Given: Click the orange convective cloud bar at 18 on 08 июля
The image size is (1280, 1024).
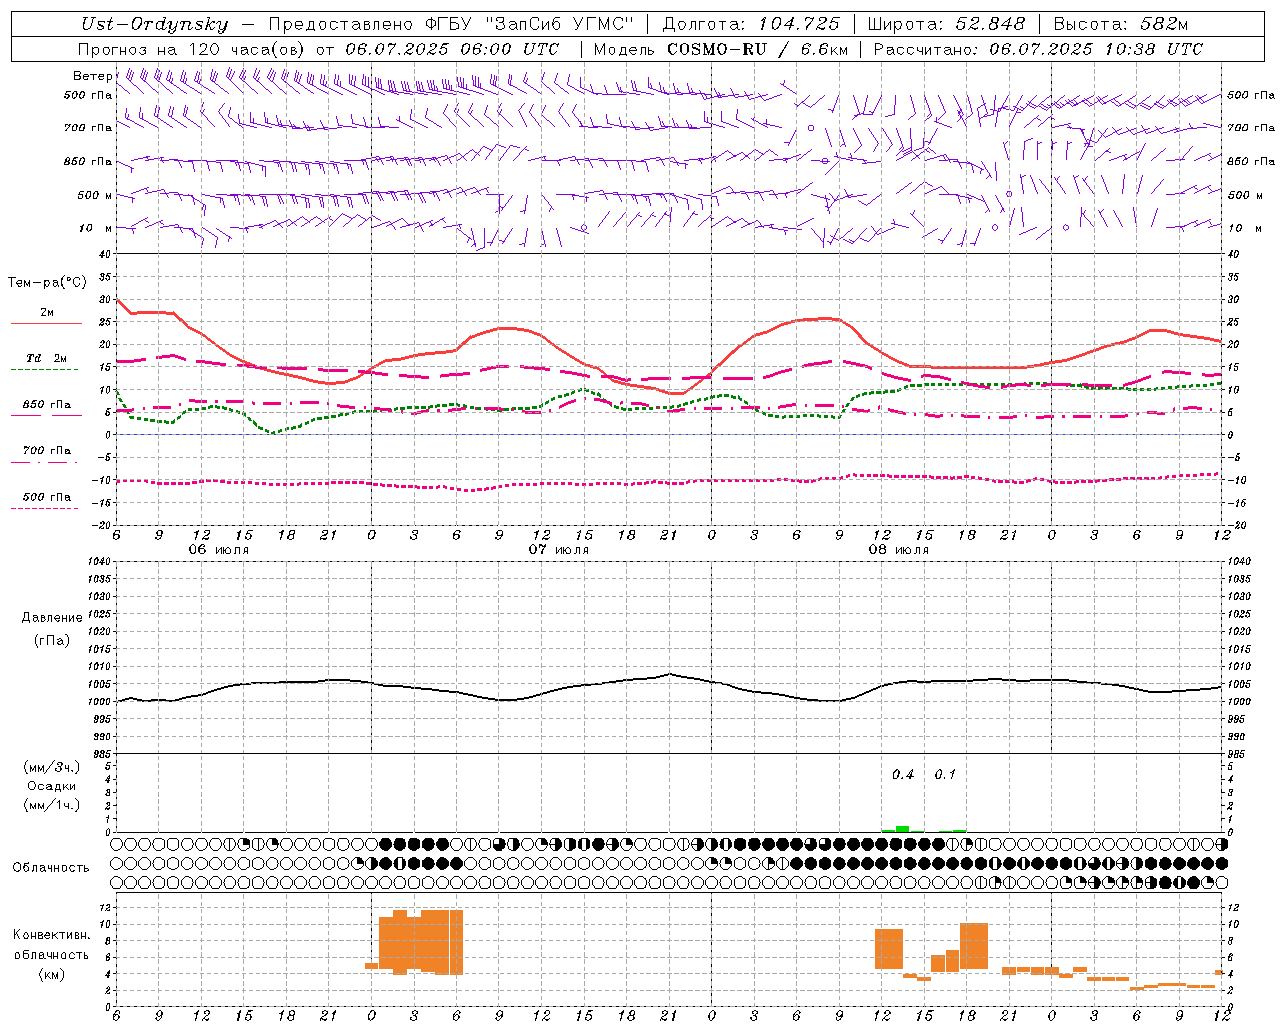Looking at the screenshot, I should pyautogui.click(x=974, y=945).
